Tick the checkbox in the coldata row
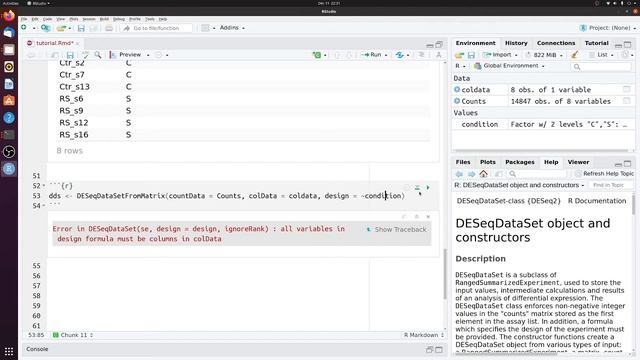The width and height of the screenshot is (640, 360). pyautogui.click(x=627, y=89)
